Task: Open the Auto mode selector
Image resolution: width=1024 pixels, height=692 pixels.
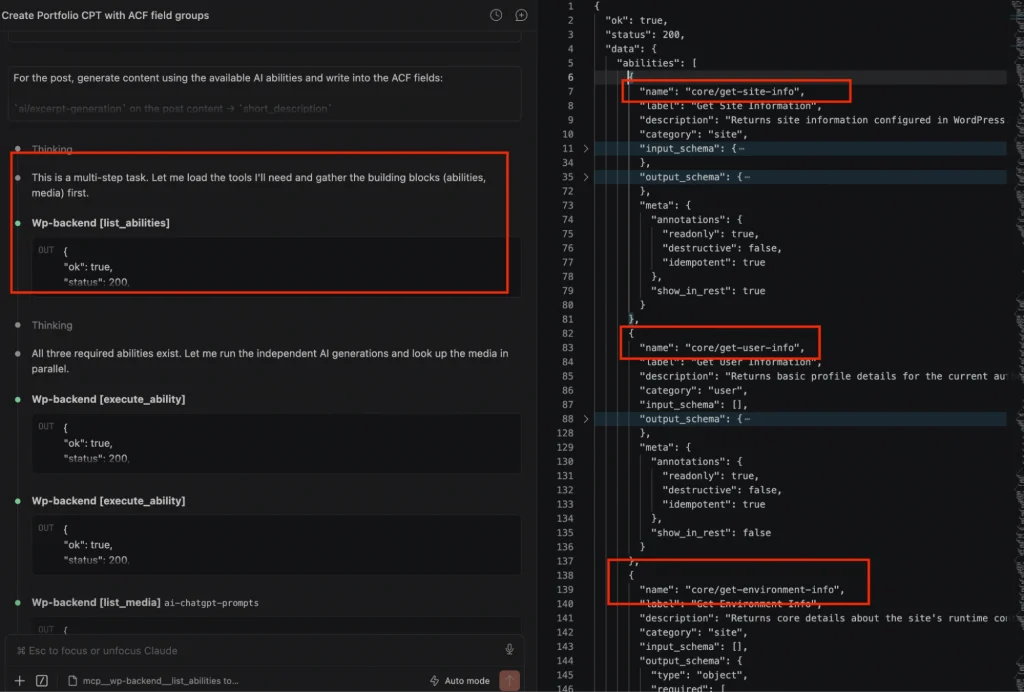Action: click(460, 680)
